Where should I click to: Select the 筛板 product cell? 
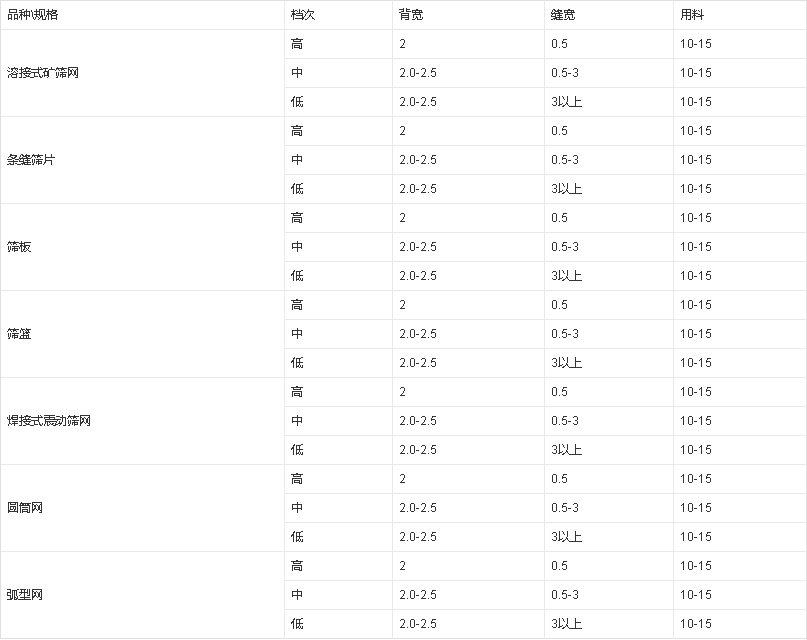(19, 247)
